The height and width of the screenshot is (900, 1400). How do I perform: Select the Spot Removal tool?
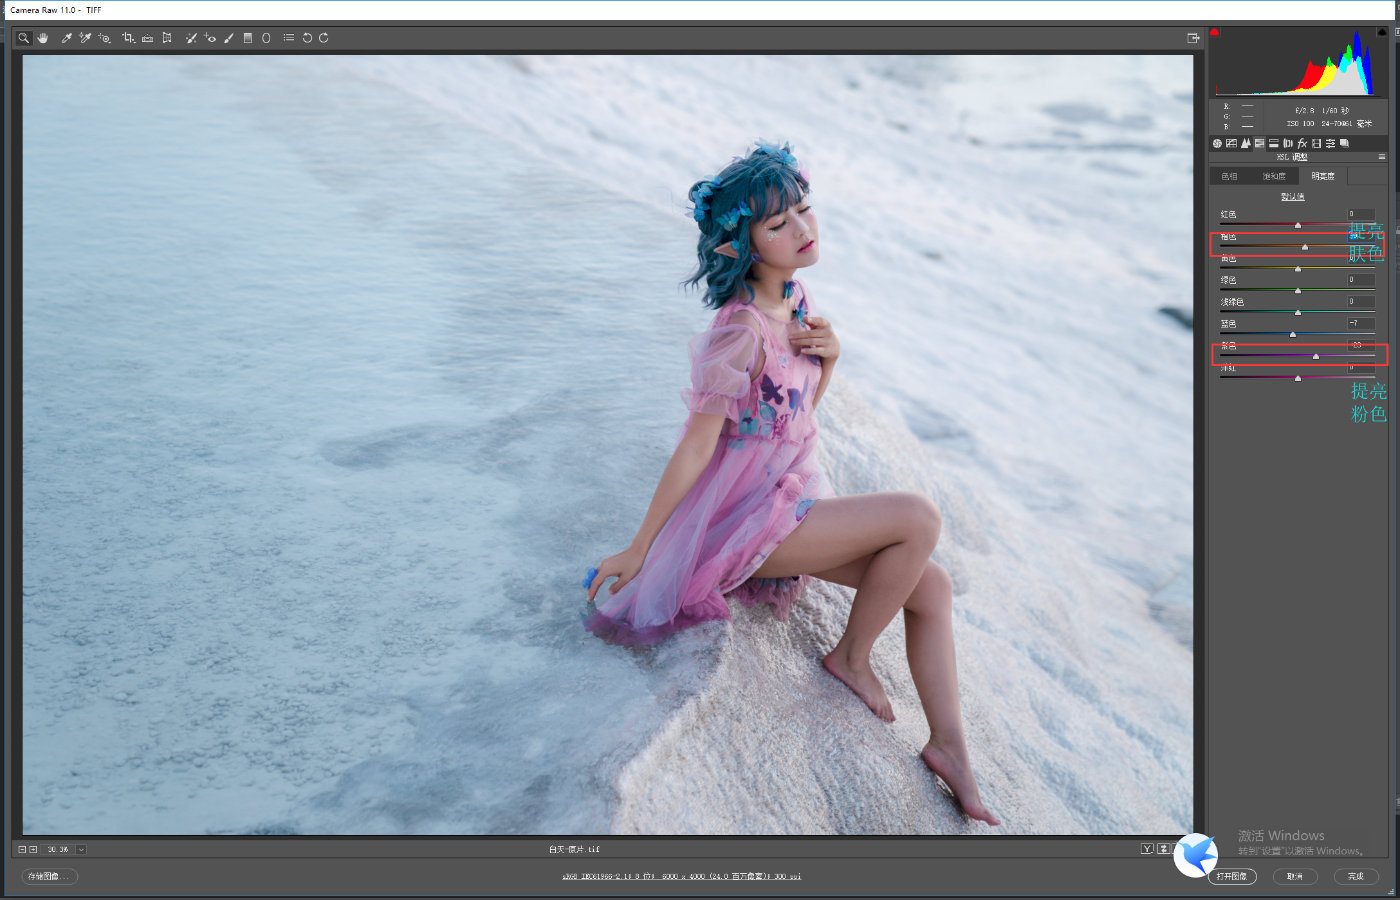[x=191, y=38]
